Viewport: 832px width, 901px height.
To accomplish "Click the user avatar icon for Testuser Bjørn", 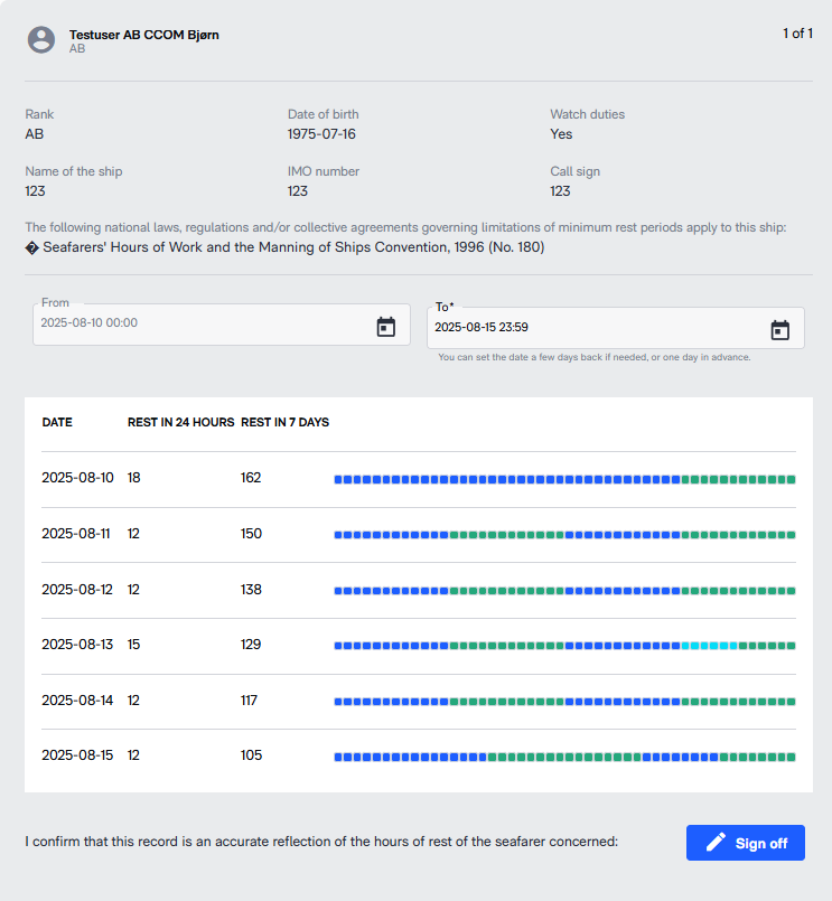I will [x=41, y=40].
